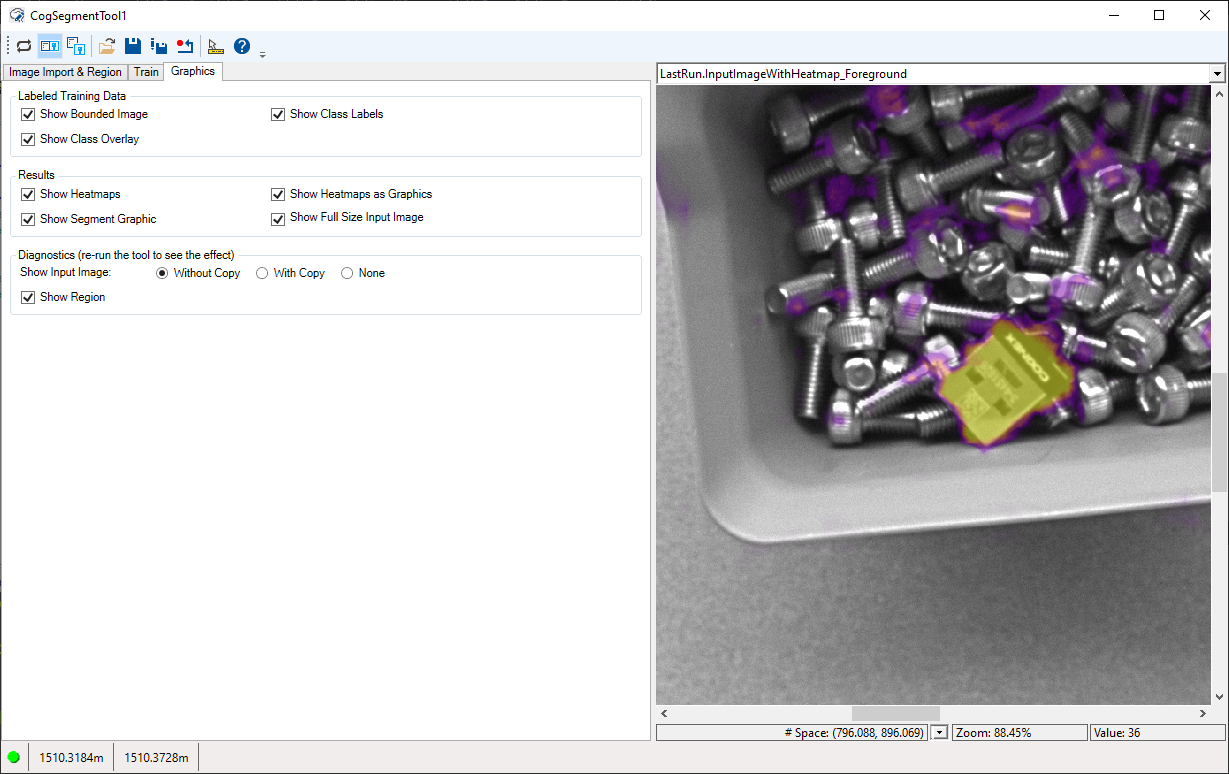Uncheck Show Class Labels
Viewport: 1229px width, 774px height.
278,114
